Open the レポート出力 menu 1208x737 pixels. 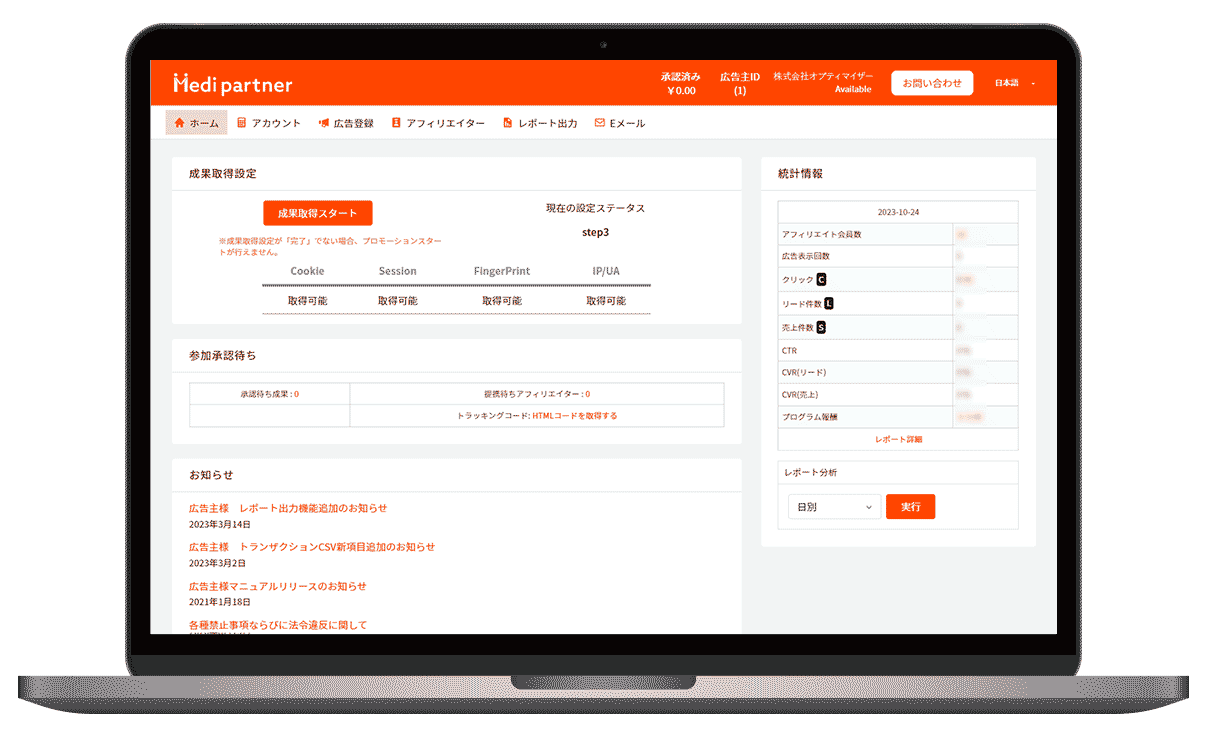point(547,123)
